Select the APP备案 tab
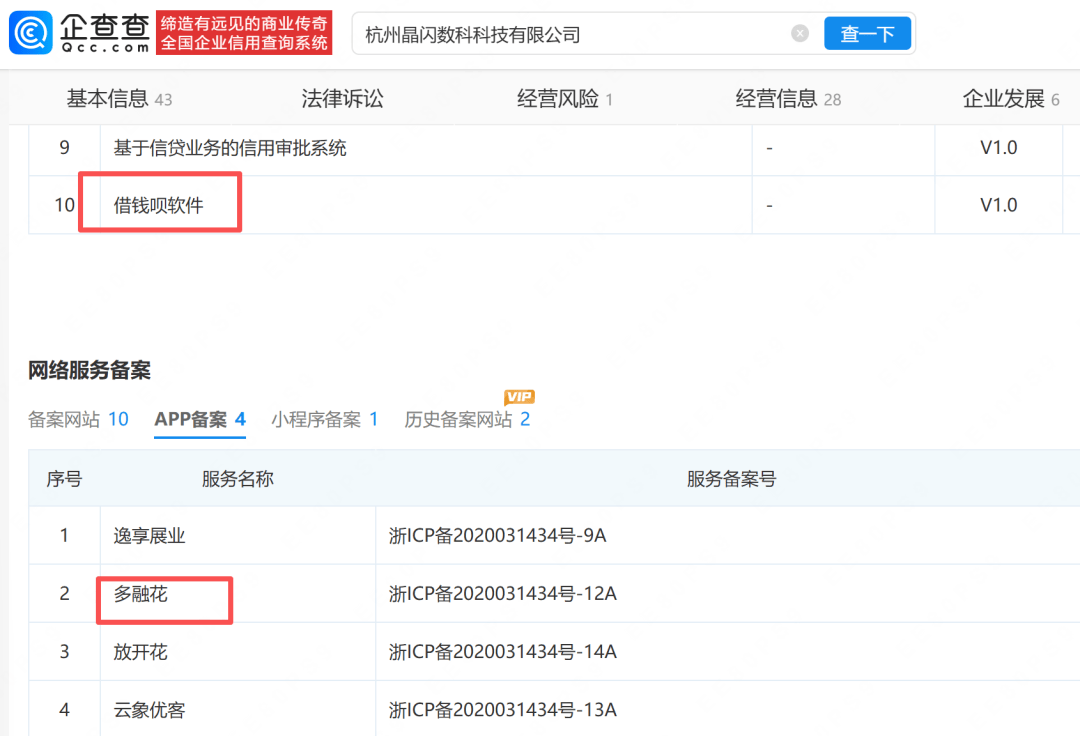The image size is (1080, 736). [200, 419]
